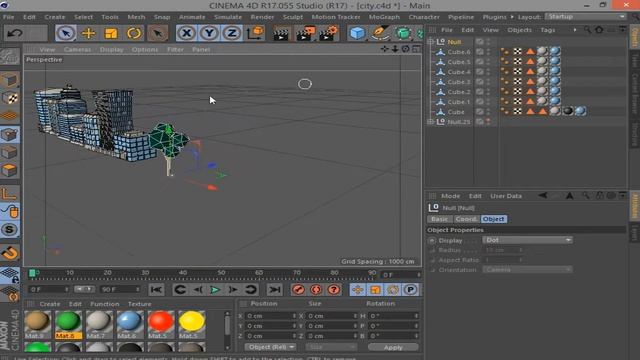The image size is (640, 360).
Task: Open the Simulate menu
Action: point(228,17)
